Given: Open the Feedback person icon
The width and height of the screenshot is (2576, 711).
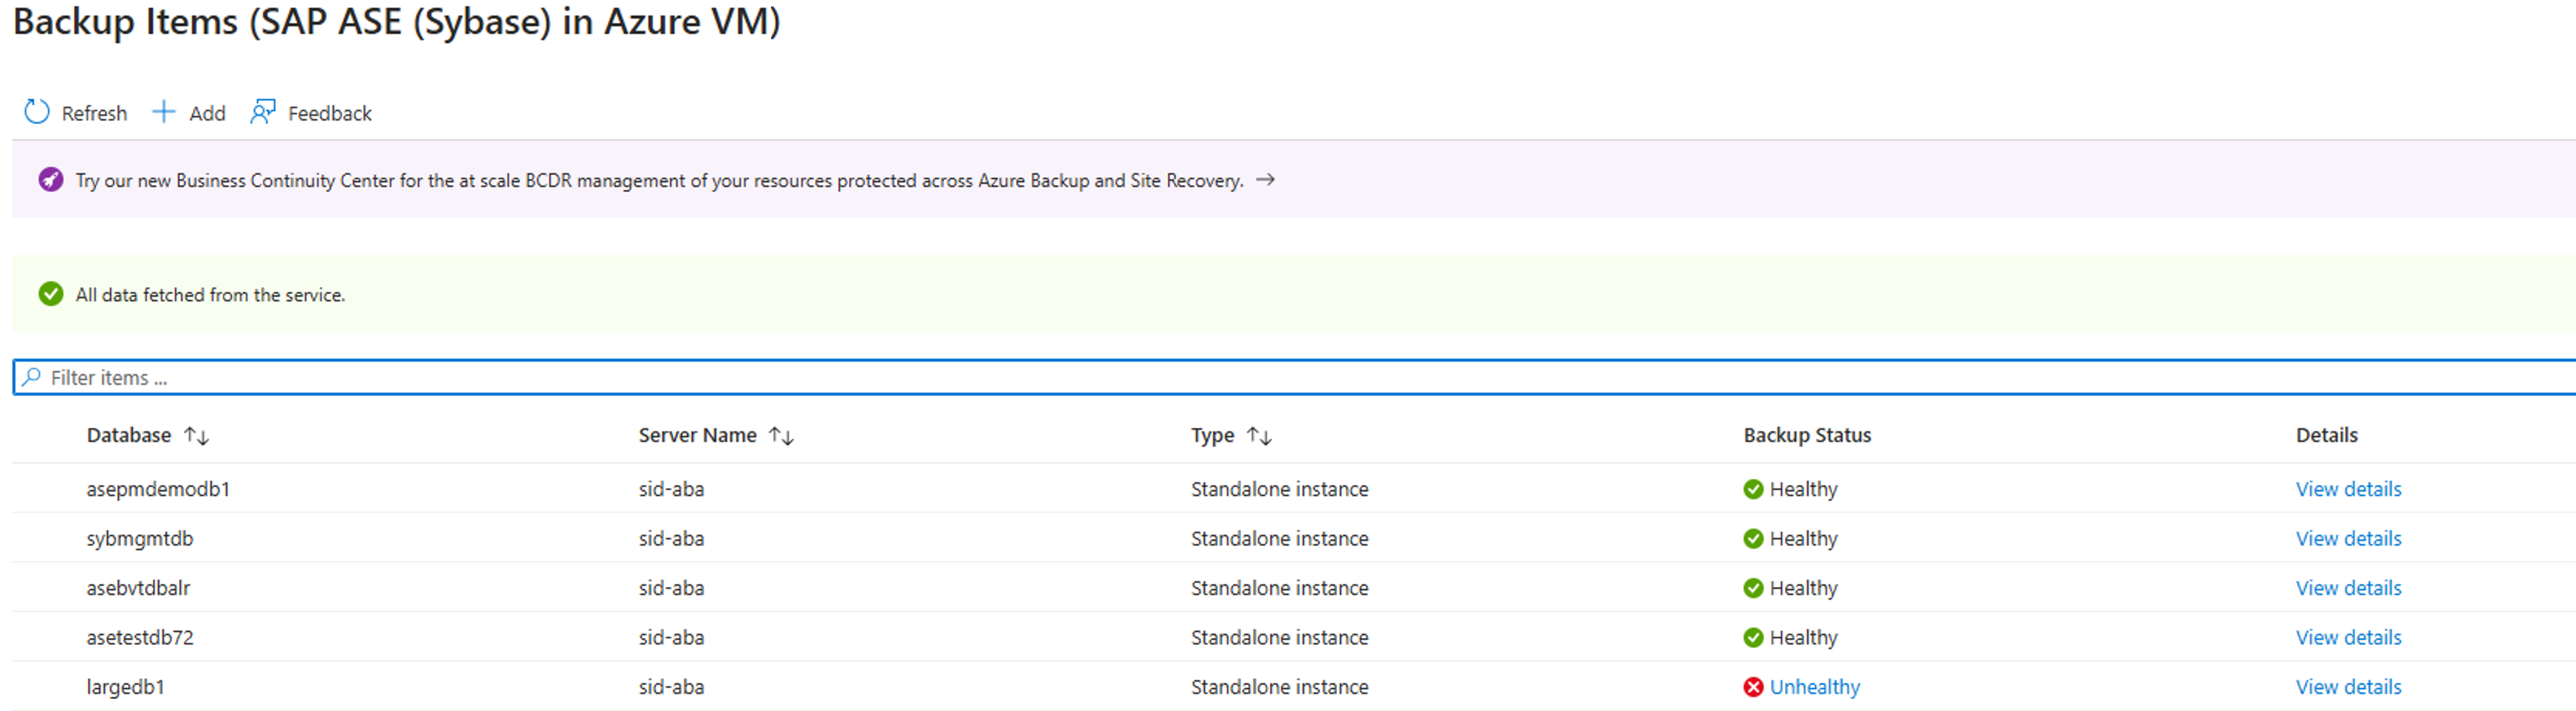Looking at the screenshot, I should click(263, 112).
